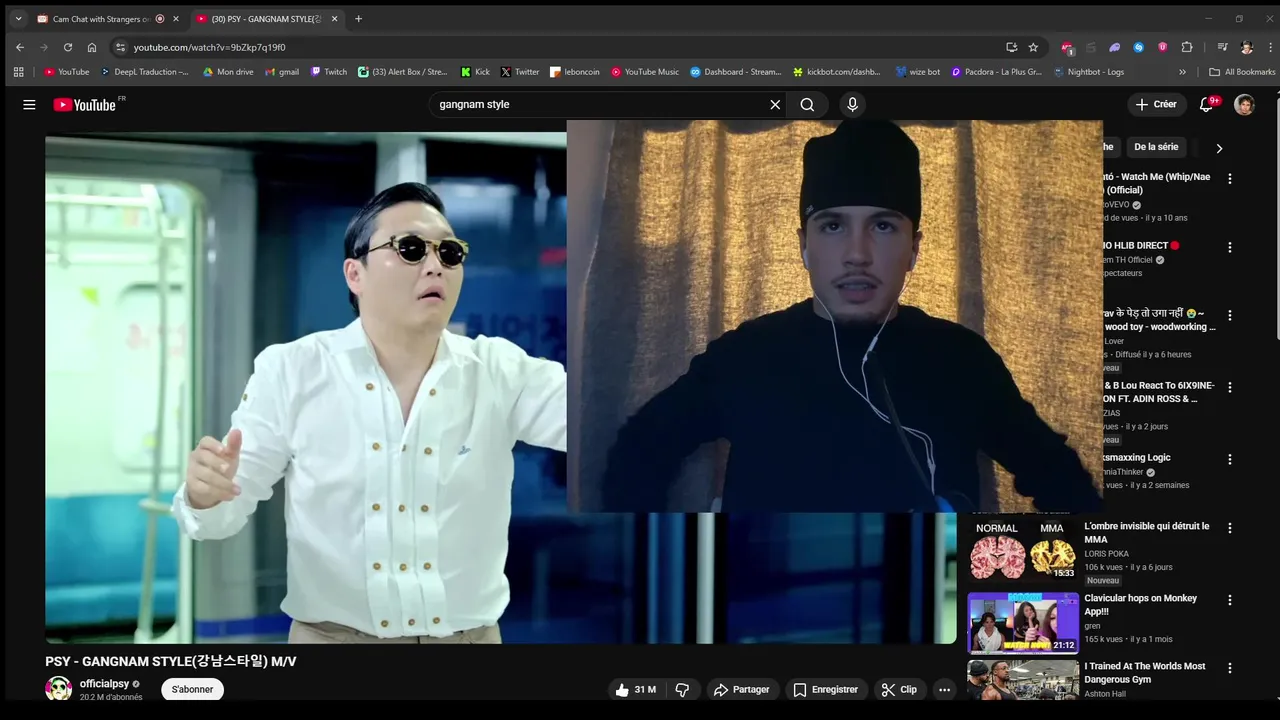1280x720 pixels.
Task: Open the Twitter bookmark
Action: (x=520, y=72)
